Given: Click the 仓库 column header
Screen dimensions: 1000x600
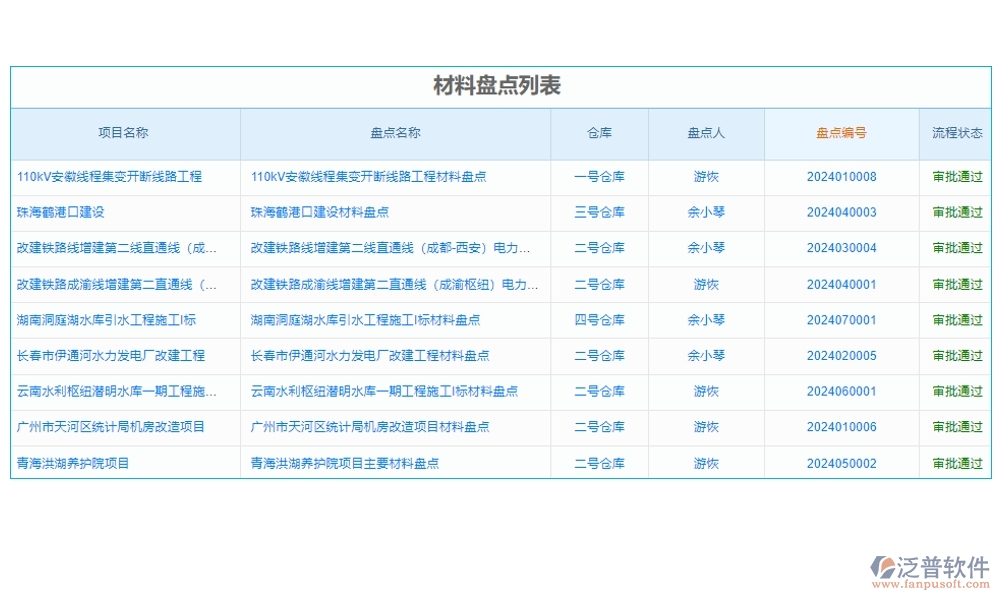Looking at the screenshot, I should click(600, 132).
